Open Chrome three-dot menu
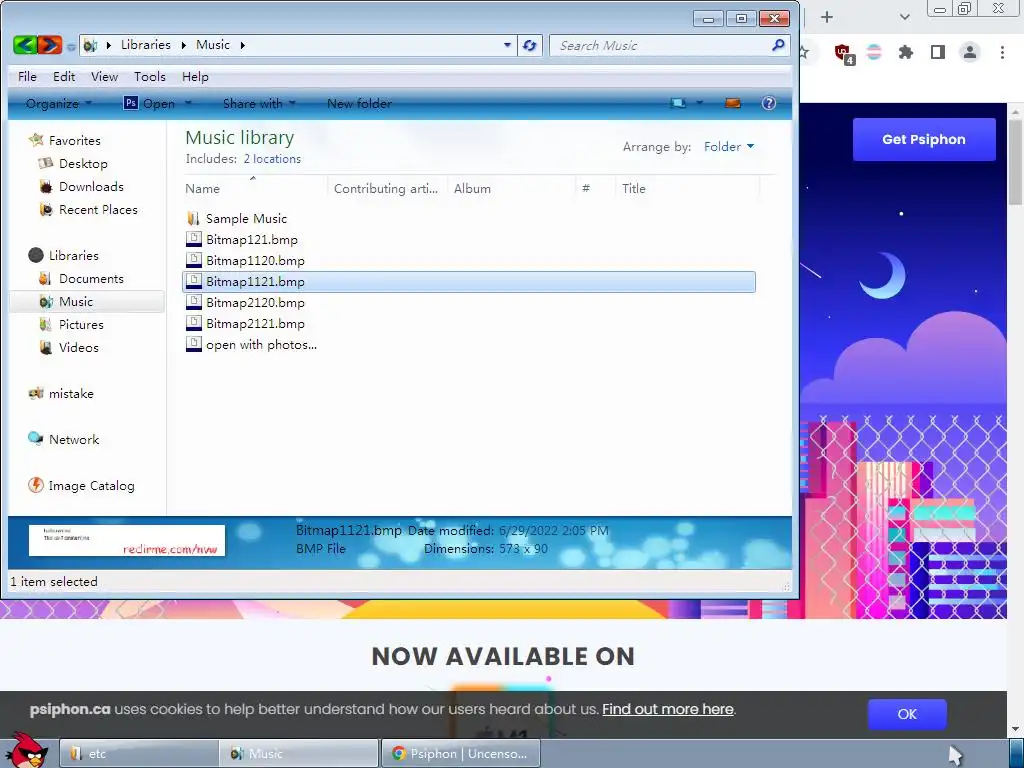The height and width of the screenshot is (768, 1024). [x=1002, y=52]
